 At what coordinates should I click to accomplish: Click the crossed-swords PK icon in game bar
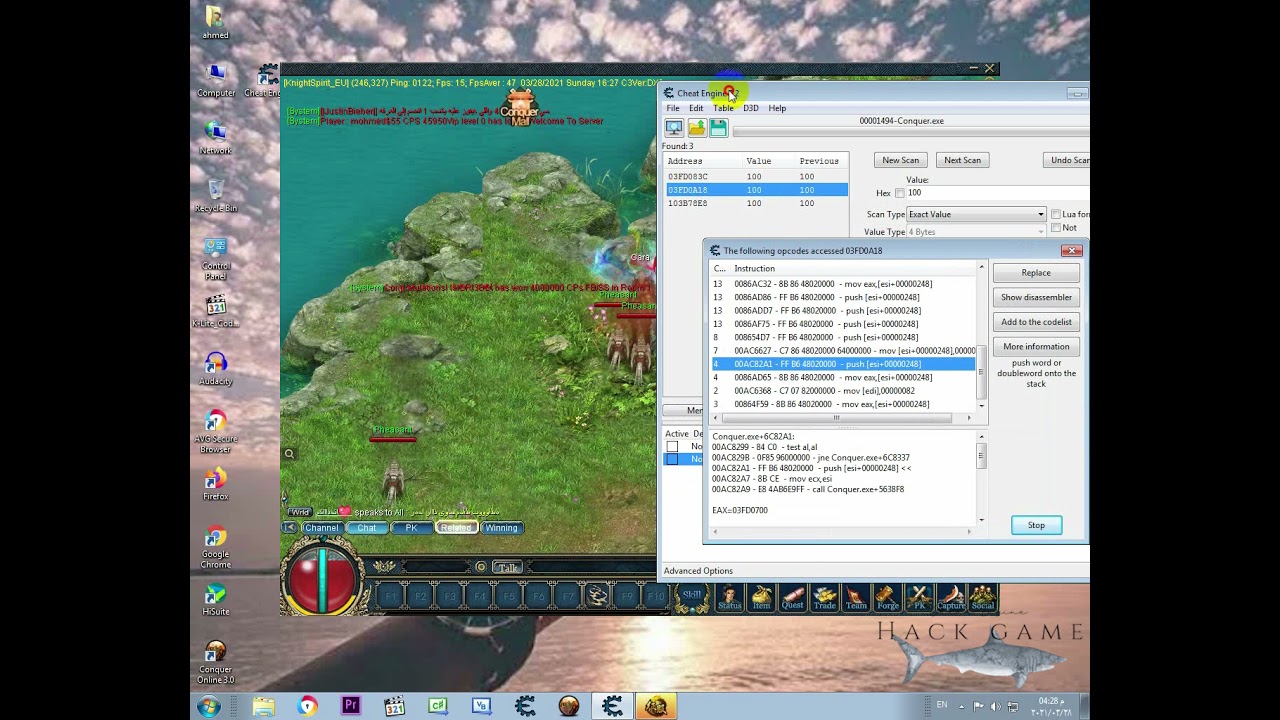click(x=919, y=598)
